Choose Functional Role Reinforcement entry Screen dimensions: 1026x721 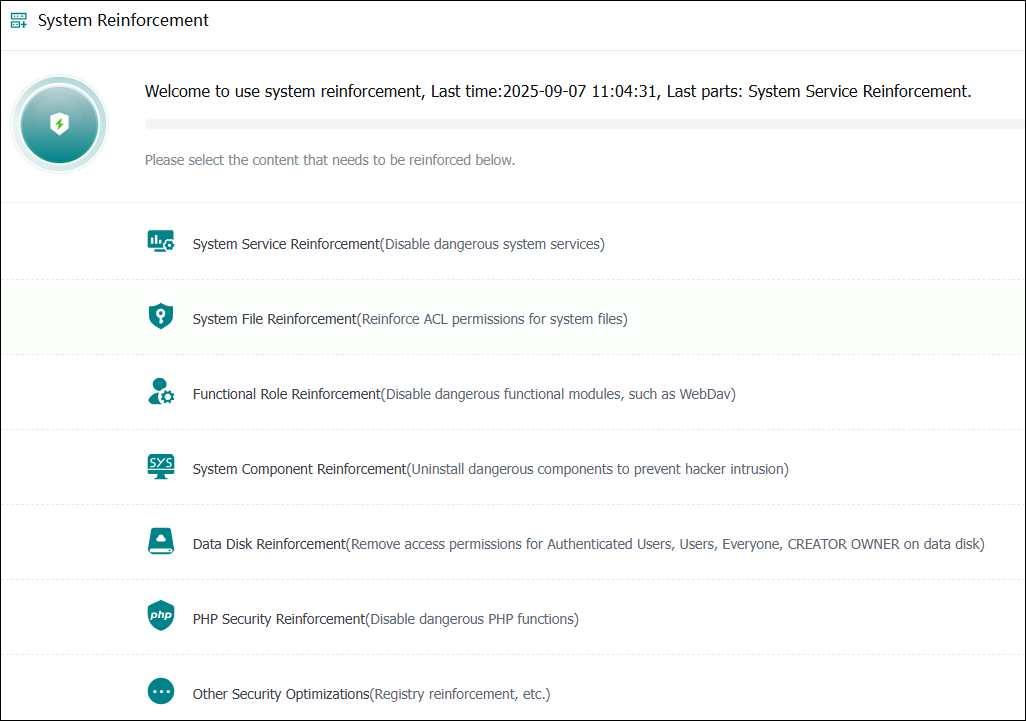[286, 394]
